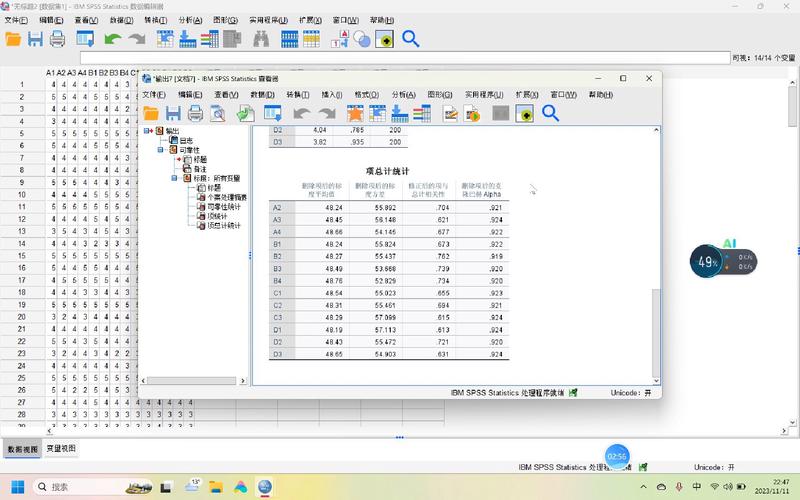This screenshot has width=800, height=500.
Task: Click Alpha value .919 in row B2
Action: (x=495, y=256)
